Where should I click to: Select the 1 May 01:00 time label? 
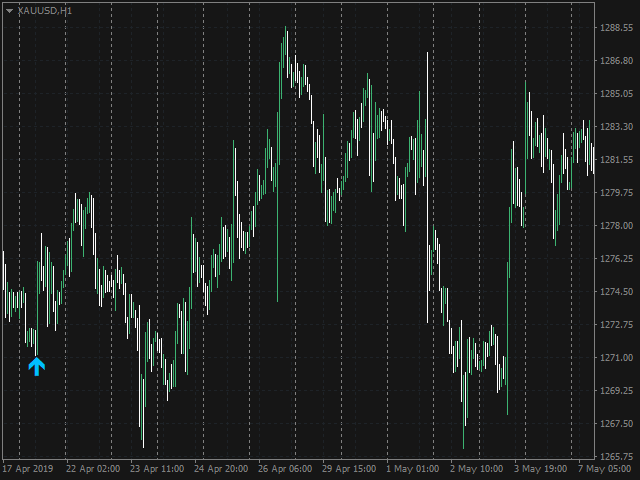(x=413, y=469)
